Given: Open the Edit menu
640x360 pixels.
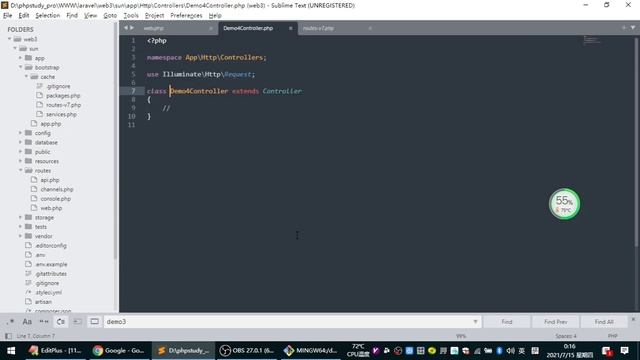Looking at the screenshot, I should [x=24, y=16].
